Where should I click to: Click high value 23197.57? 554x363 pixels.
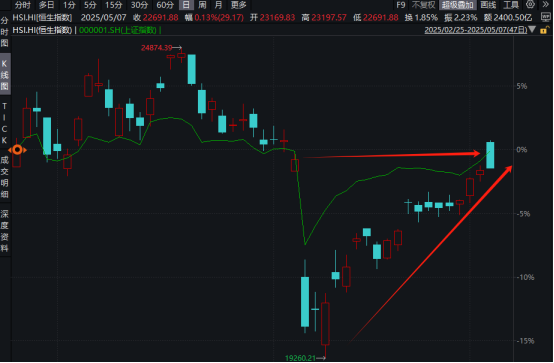point(329,17)
